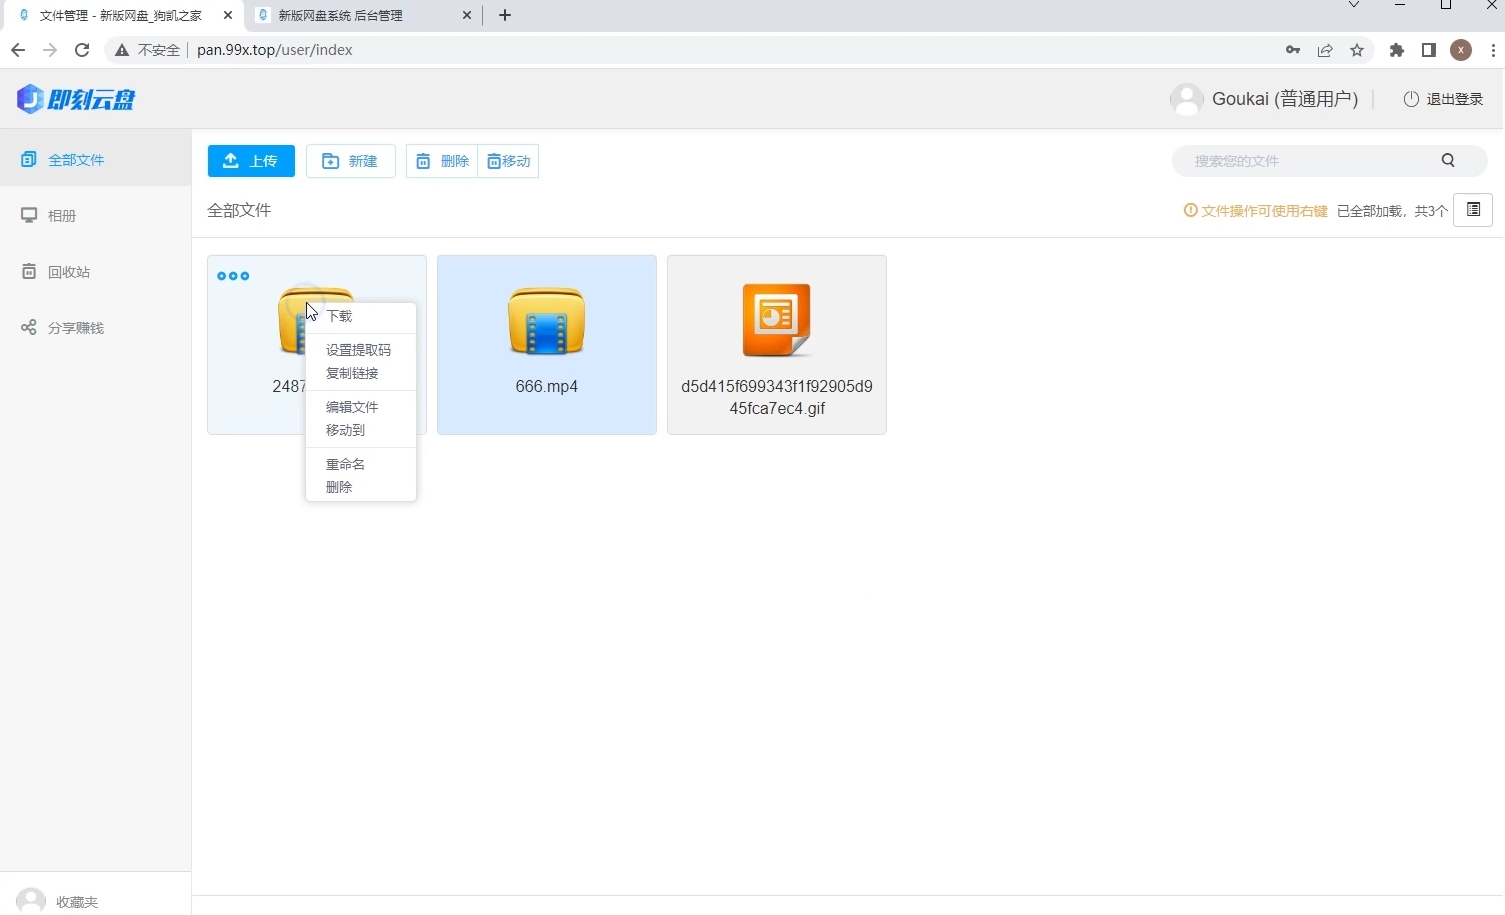
Task: Click the 收藏夹 avatar icon
Action: (x=31, y=901)
